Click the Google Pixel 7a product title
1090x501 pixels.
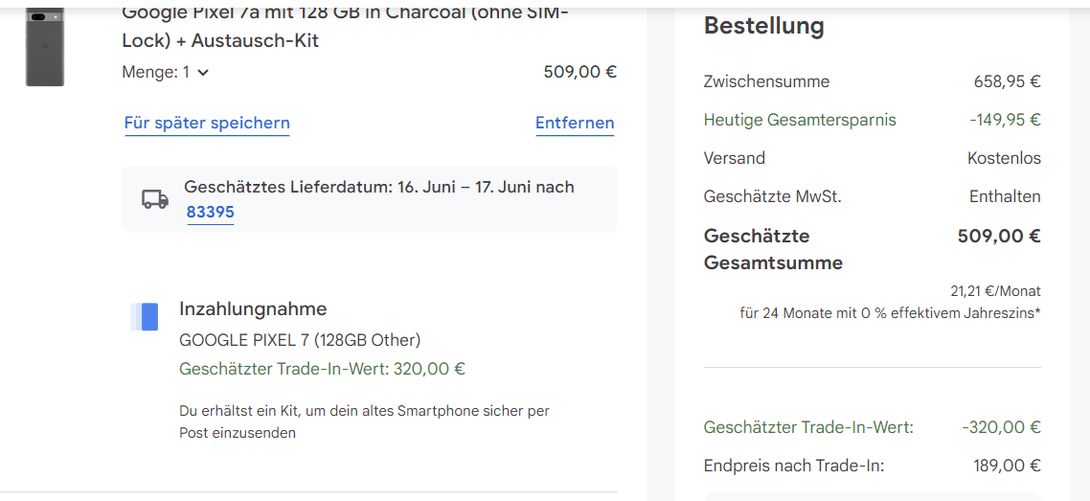tap(345, 26)
